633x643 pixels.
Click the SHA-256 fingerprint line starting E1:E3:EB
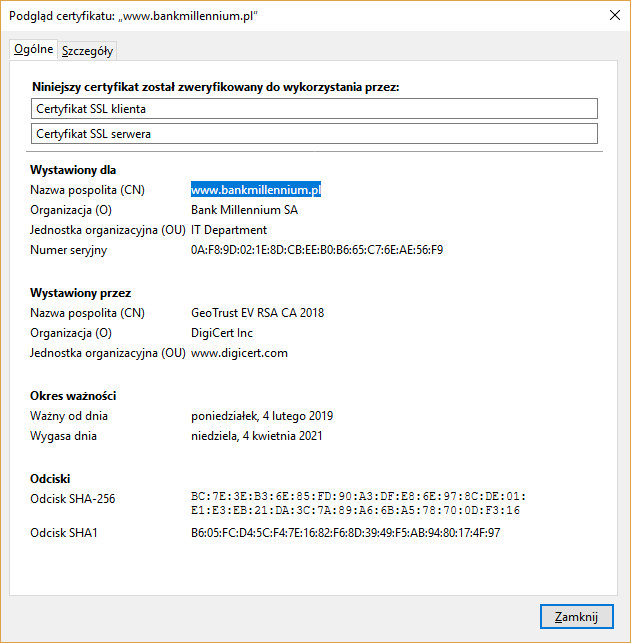[355, 511]
